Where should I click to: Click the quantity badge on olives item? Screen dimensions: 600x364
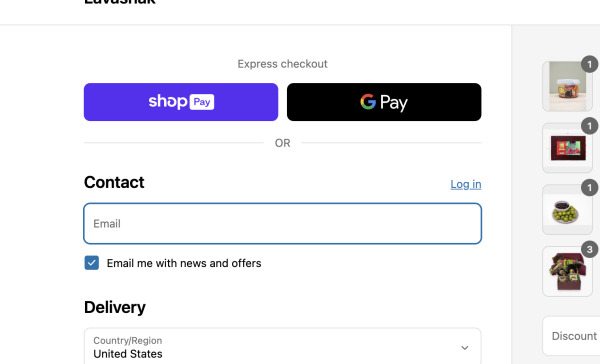tap(590, 188)
